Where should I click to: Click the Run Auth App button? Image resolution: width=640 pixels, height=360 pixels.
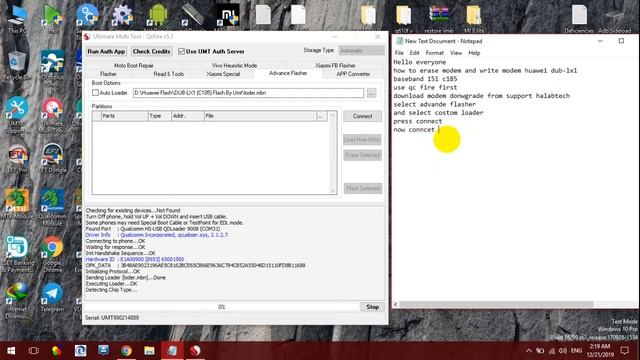(x=106, y=51)
